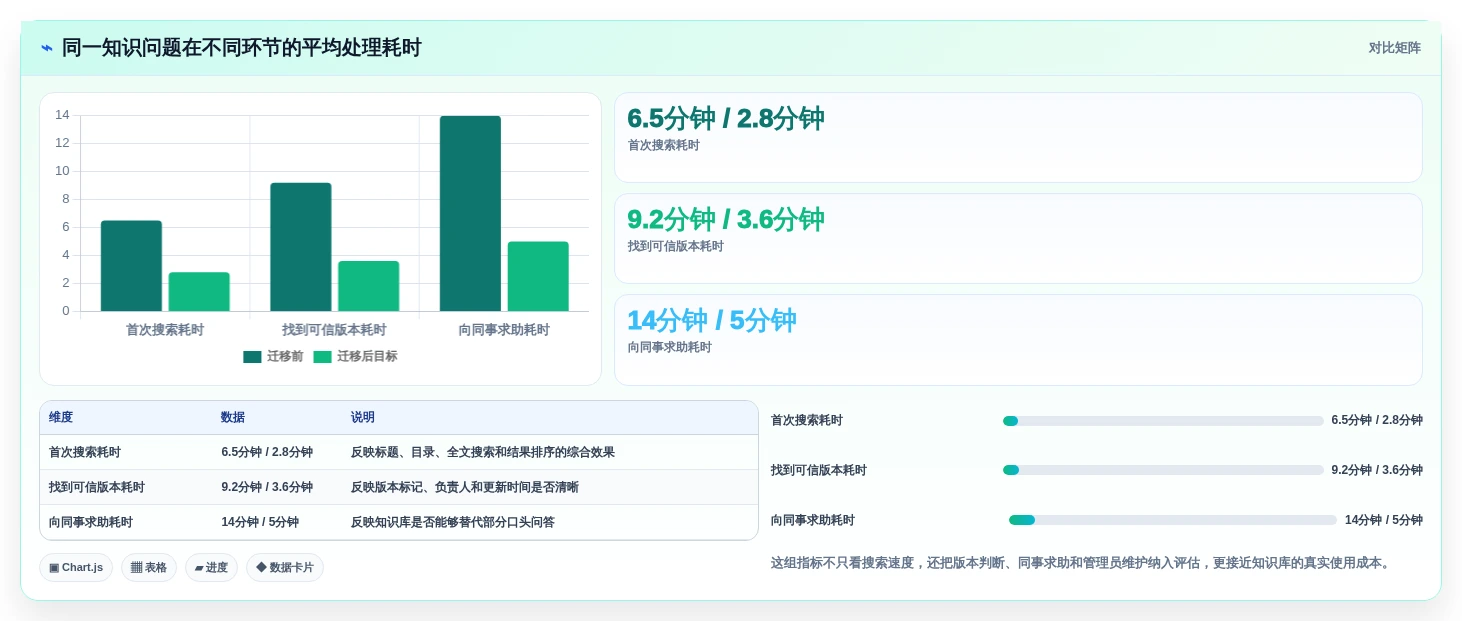
Task: Open the 6.5分钟 / 2.8分钟 data card
Action: point(1018,138)
